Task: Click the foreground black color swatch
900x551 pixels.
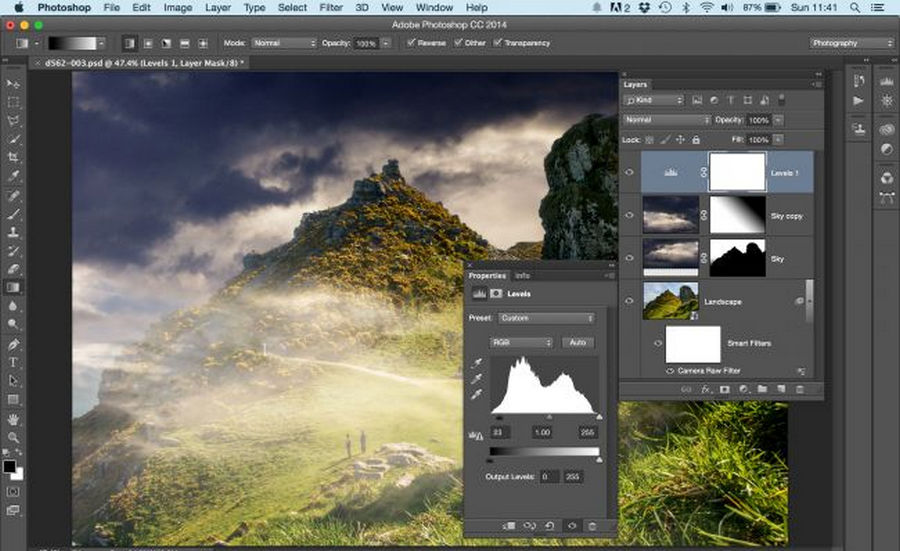Action: coord(9,467)
